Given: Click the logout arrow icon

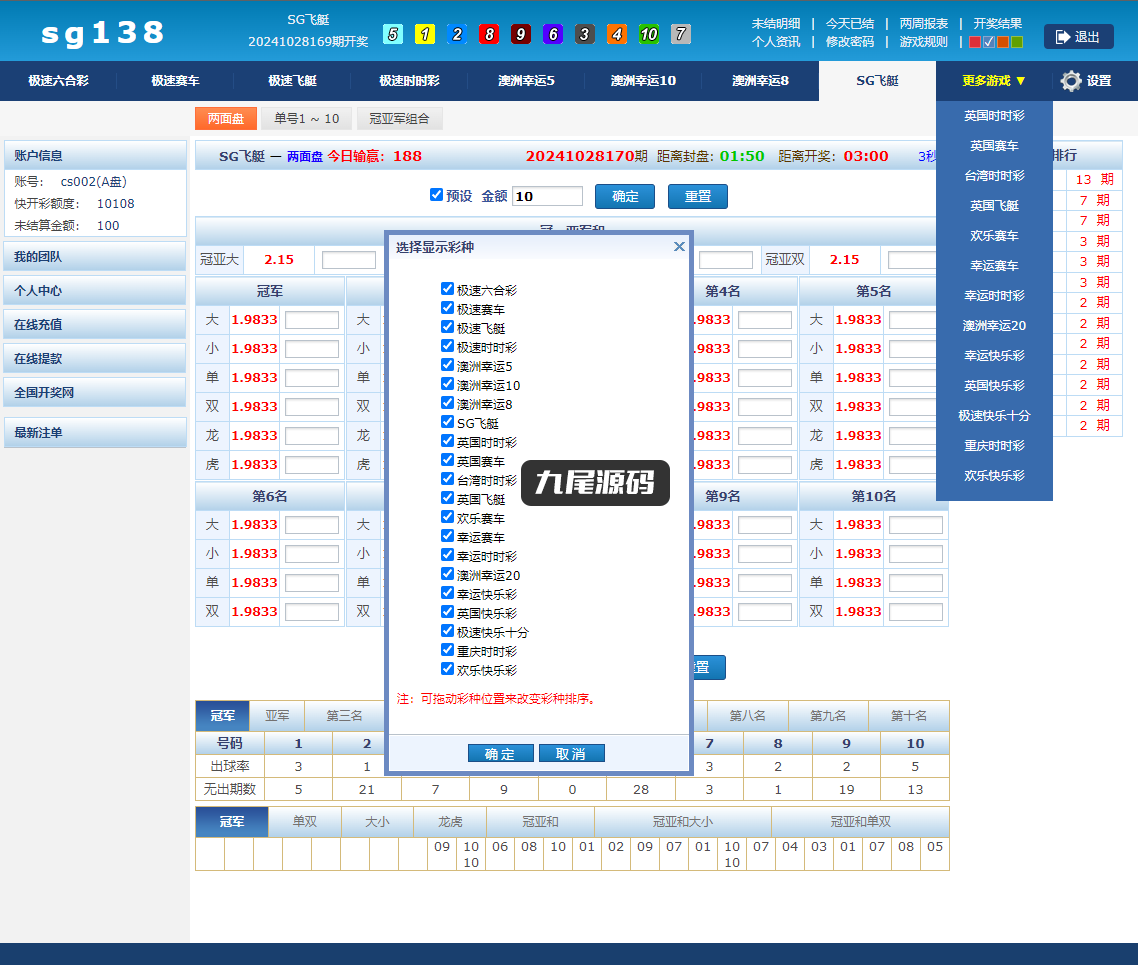Looking at the screenshot, I should (1063, 37).
